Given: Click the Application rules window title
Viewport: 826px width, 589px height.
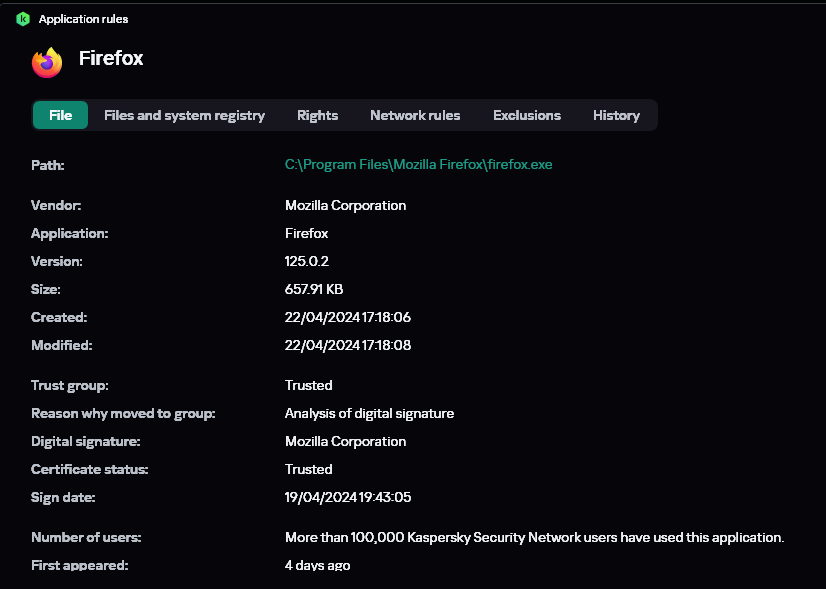Looking at the screenshot, I should coord(83,19).
